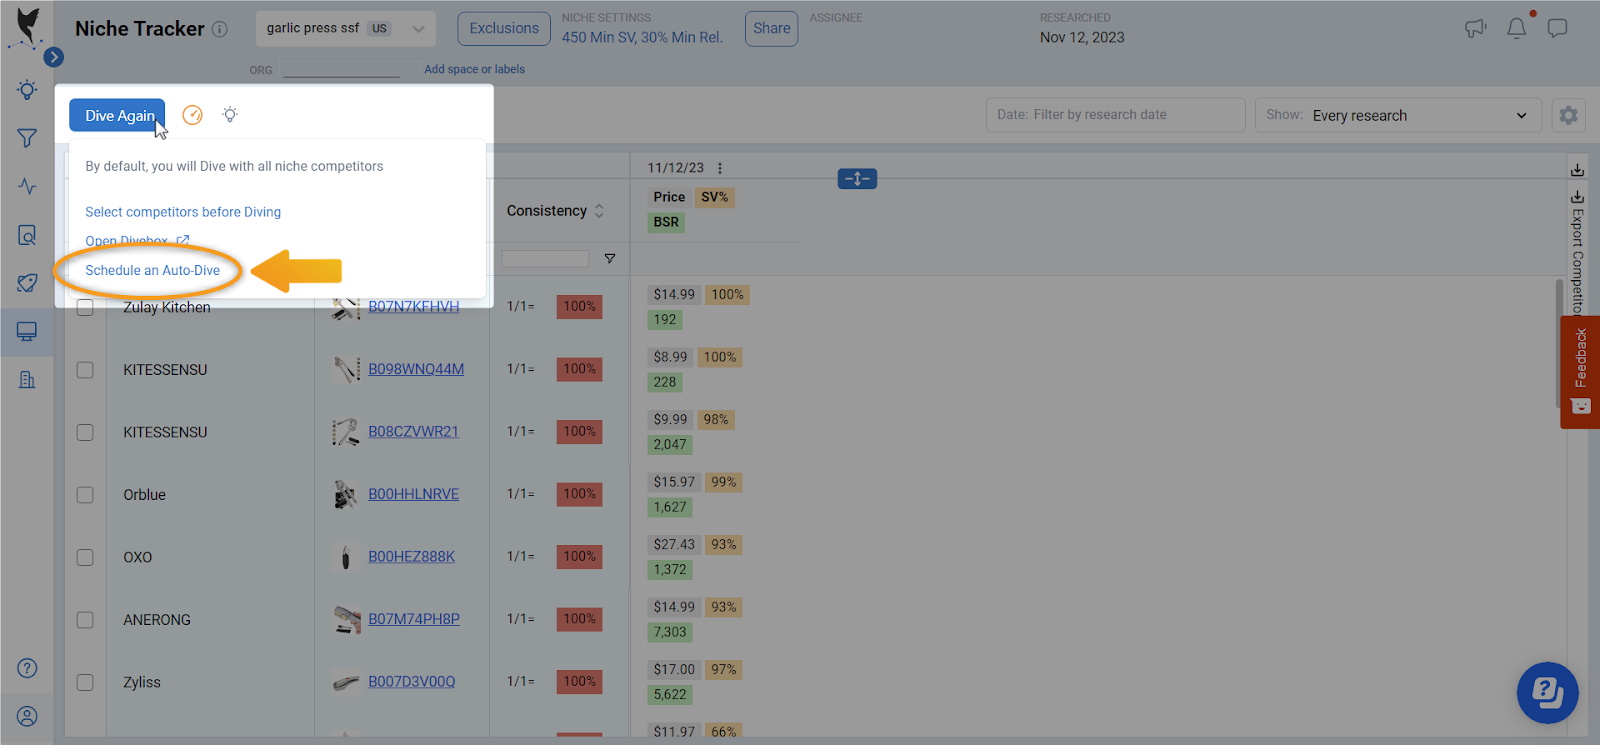Click the Share button
Viewport: 1600px width, 745px height.
(771, 29)
